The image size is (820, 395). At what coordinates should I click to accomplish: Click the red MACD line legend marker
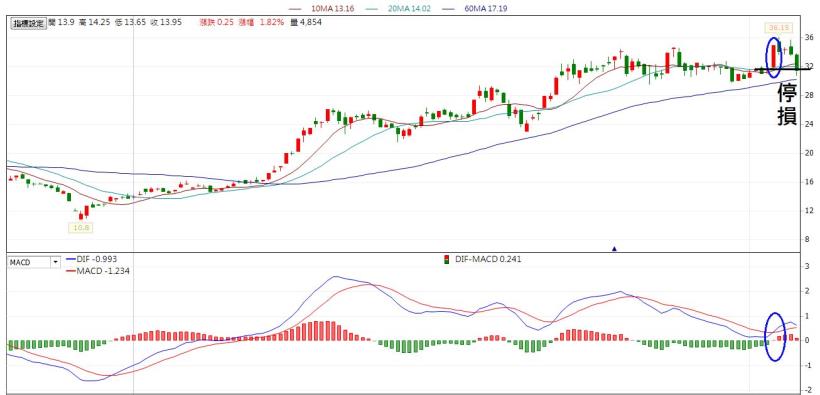[x=72, y=271]
